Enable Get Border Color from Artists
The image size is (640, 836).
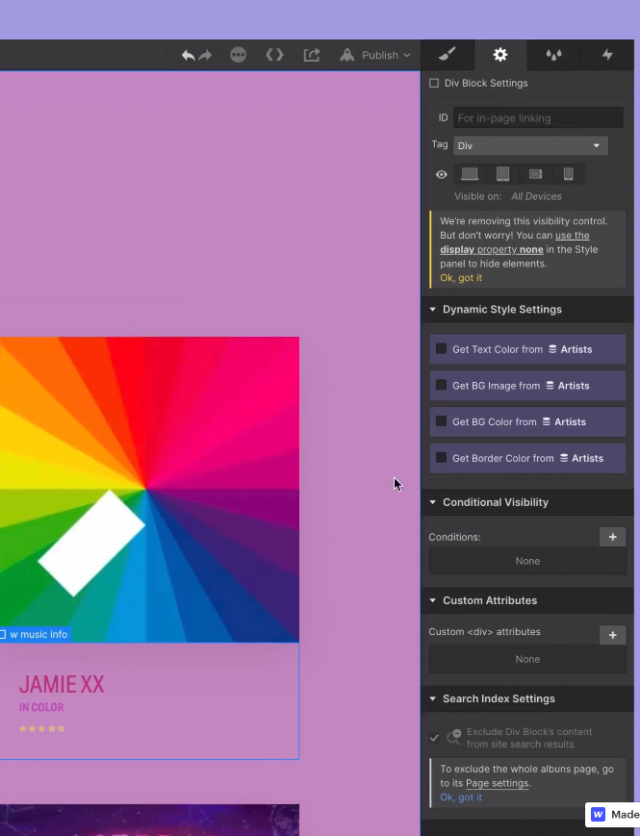pyautogui.click(x=441, y=457)
